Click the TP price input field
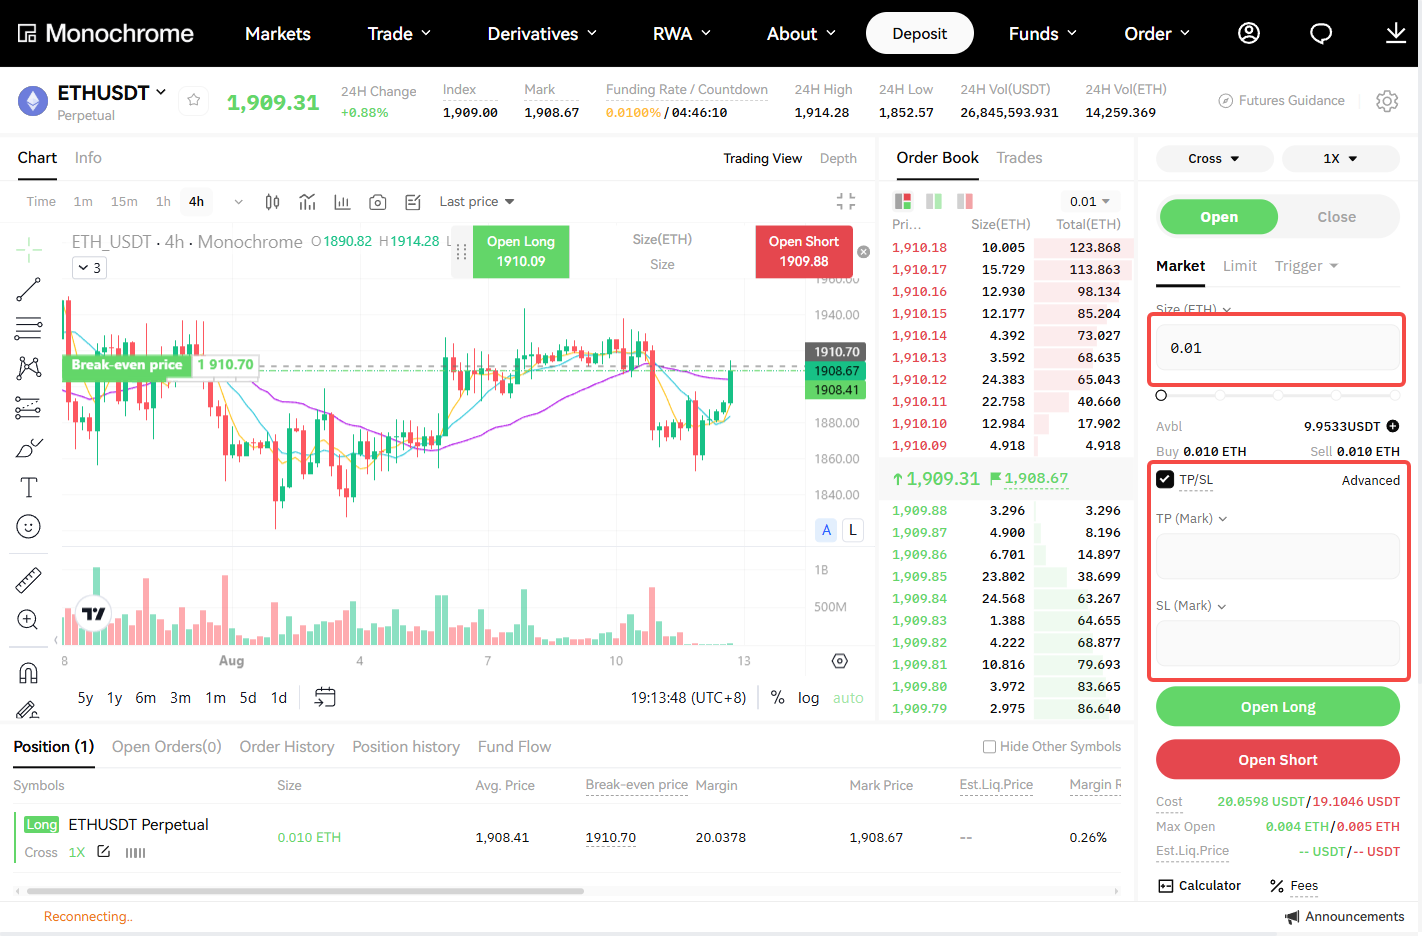Image resolution: width=1422 pixels, height=936 pixels. [x=1278, y=556]
